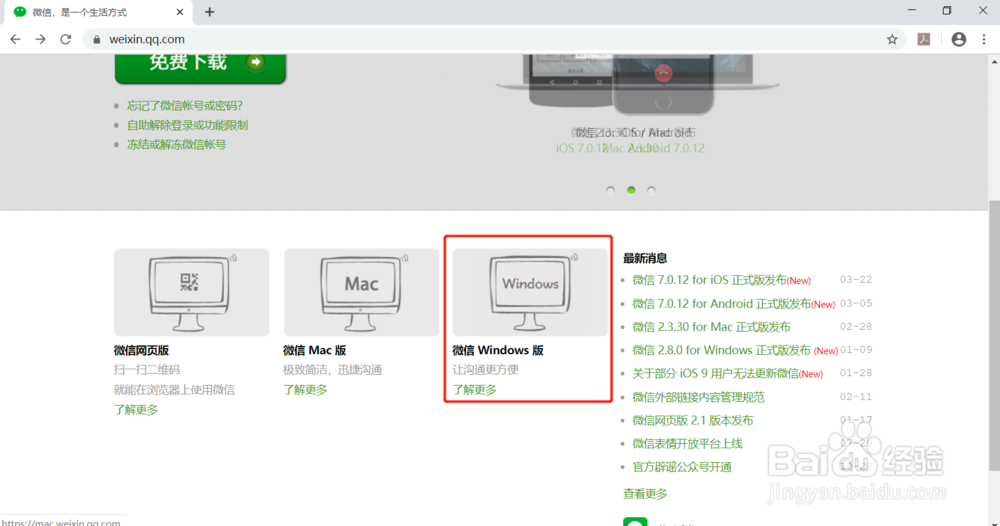
Task: Open the Chrome profile avatar
Action: tap(959, 40)
